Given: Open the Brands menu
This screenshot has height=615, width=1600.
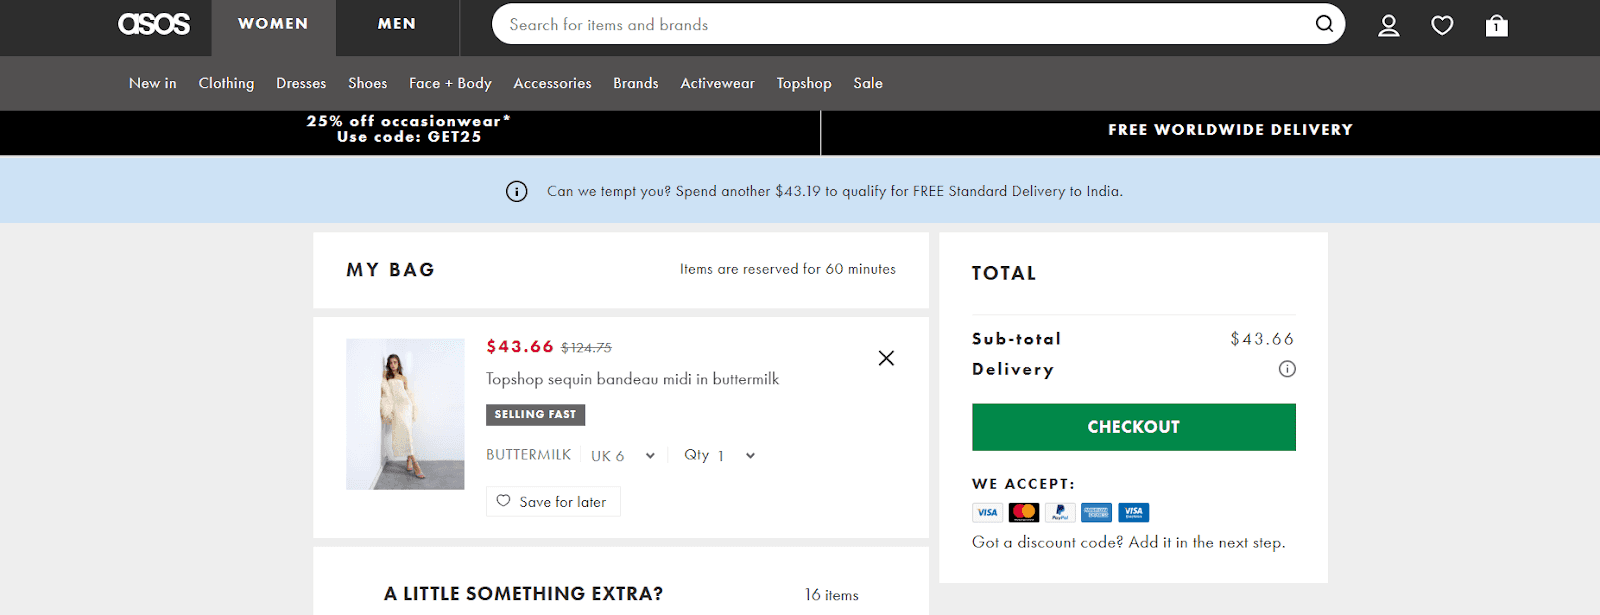Looking at the screenshot, I should 636,83.
